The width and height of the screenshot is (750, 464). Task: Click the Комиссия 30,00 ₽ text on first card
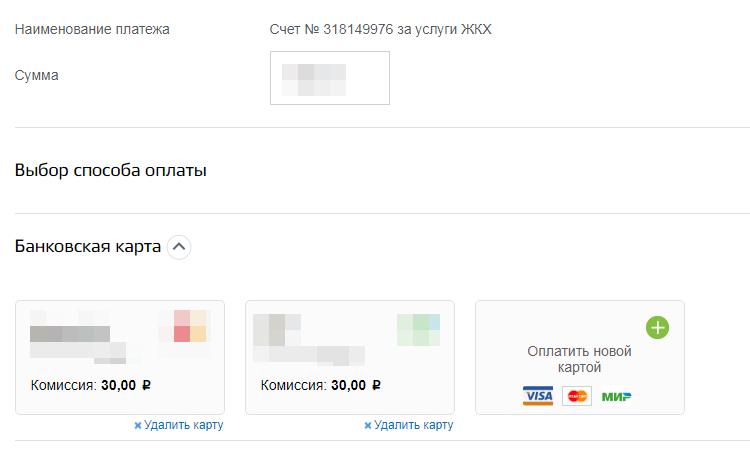coord(91,385)
